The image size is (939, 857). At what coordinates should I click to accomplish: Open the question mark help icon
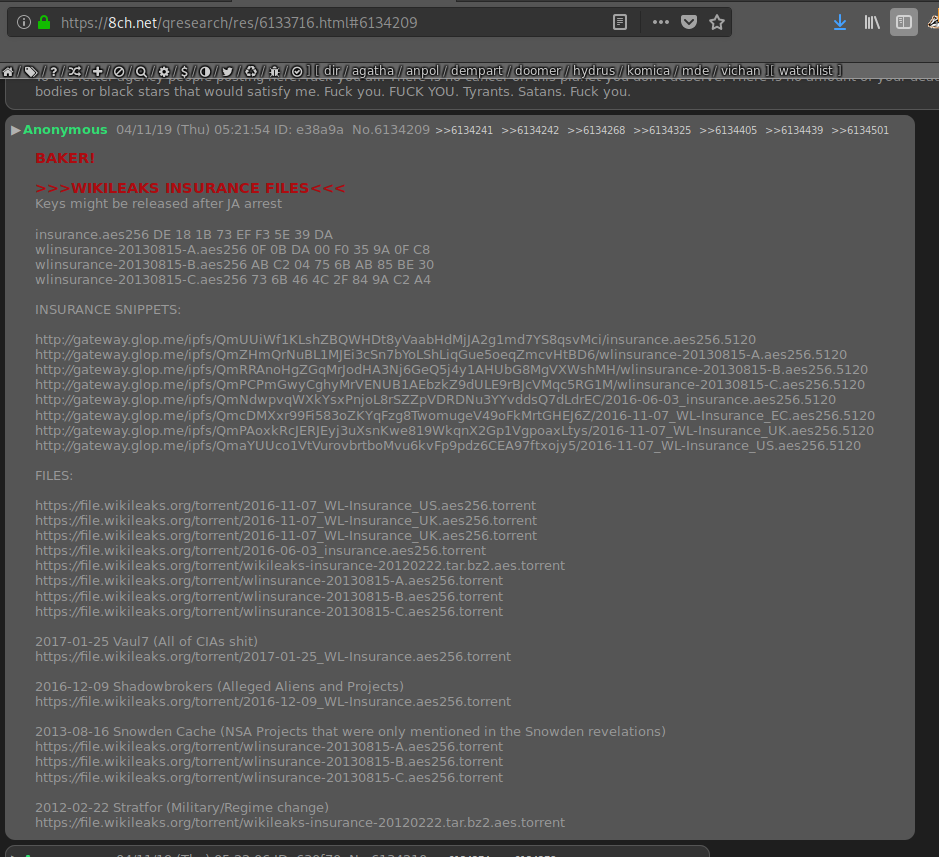click(53, 71)
